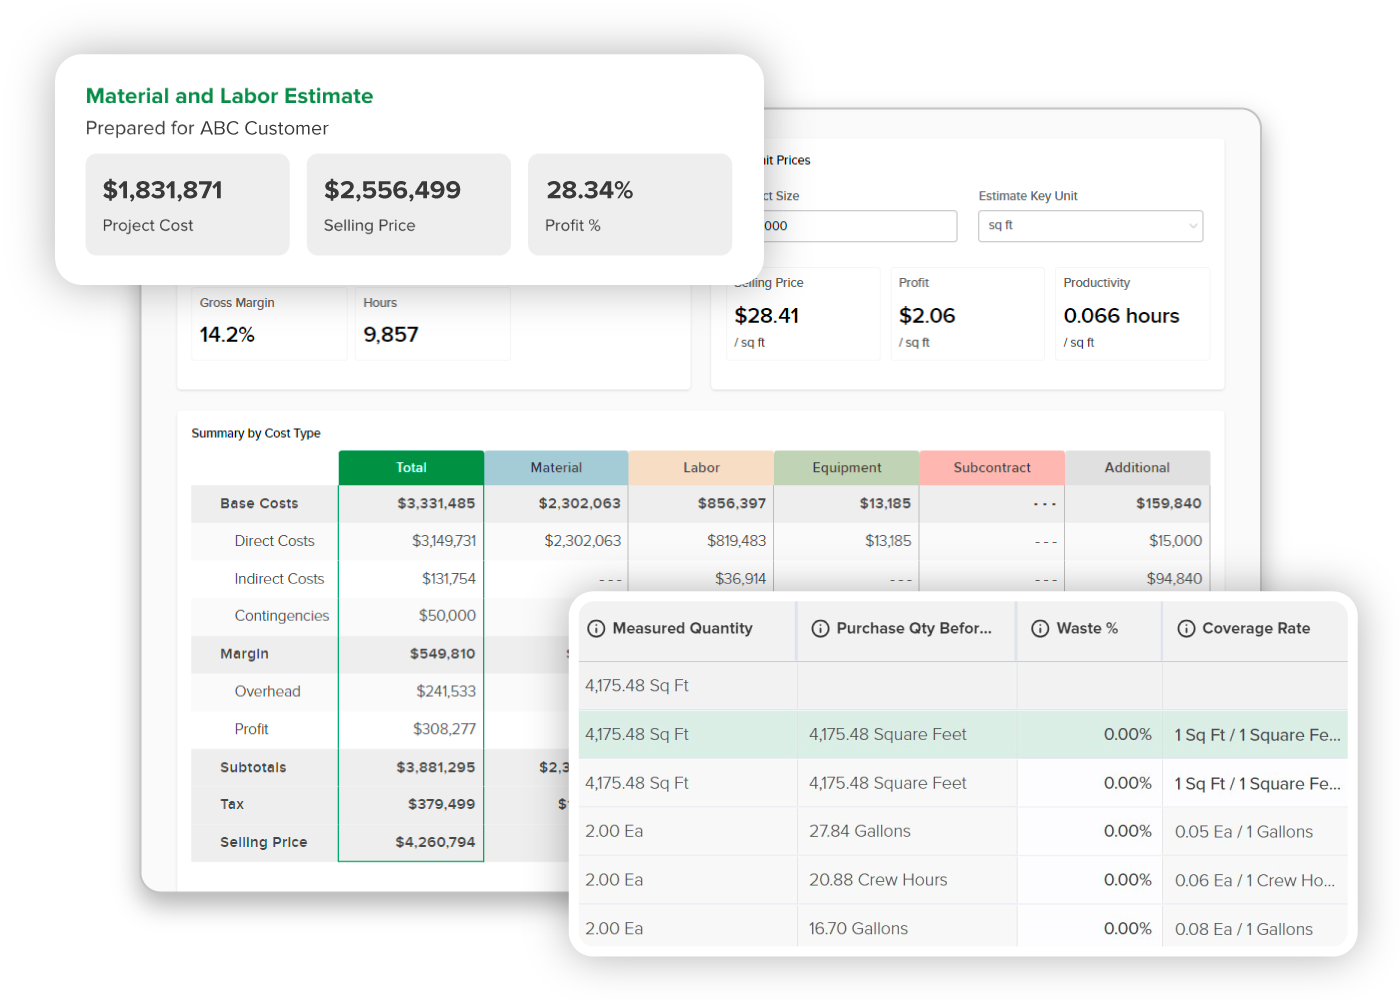
Task: Click the info icon on Purchase Qty Before column
Action: [821, 628]
